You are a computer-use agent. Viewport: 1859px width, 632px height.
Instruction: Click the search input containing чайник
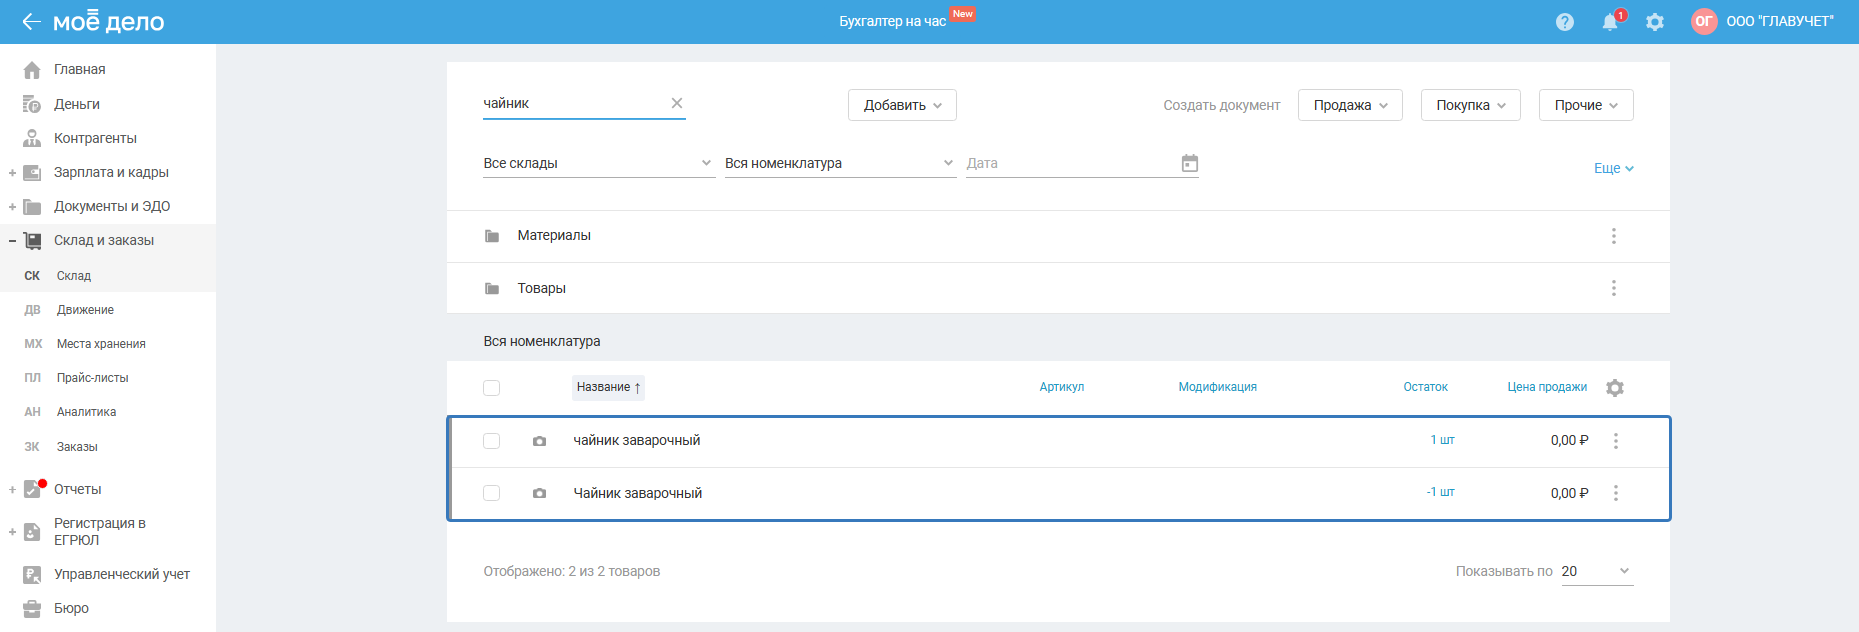point(570,103)
